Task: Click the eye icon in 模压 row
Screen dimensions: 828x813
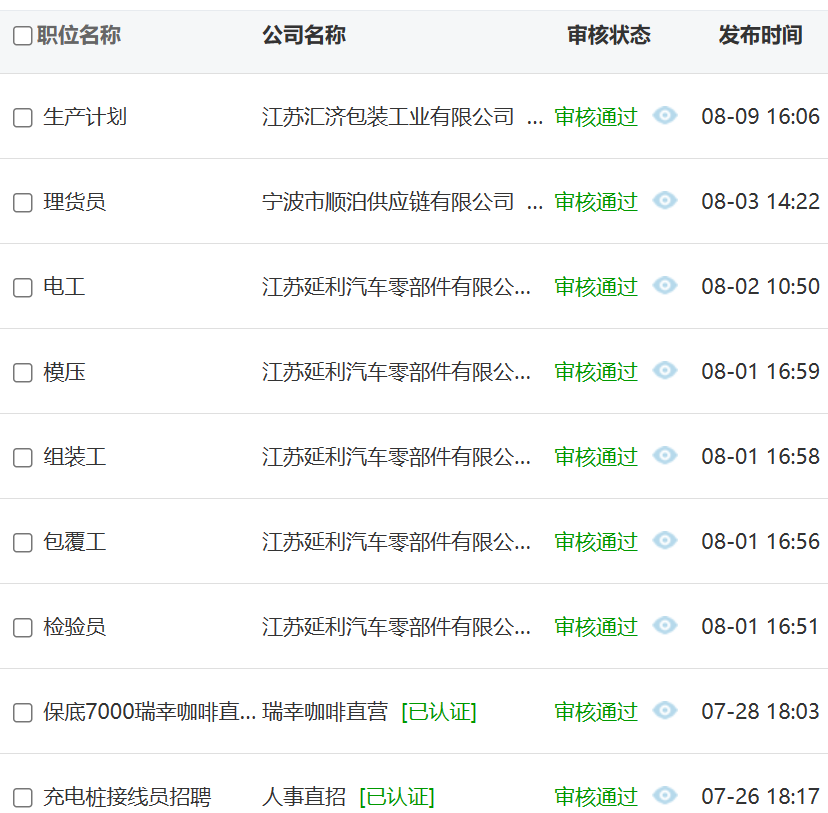Action: (664, 371)
